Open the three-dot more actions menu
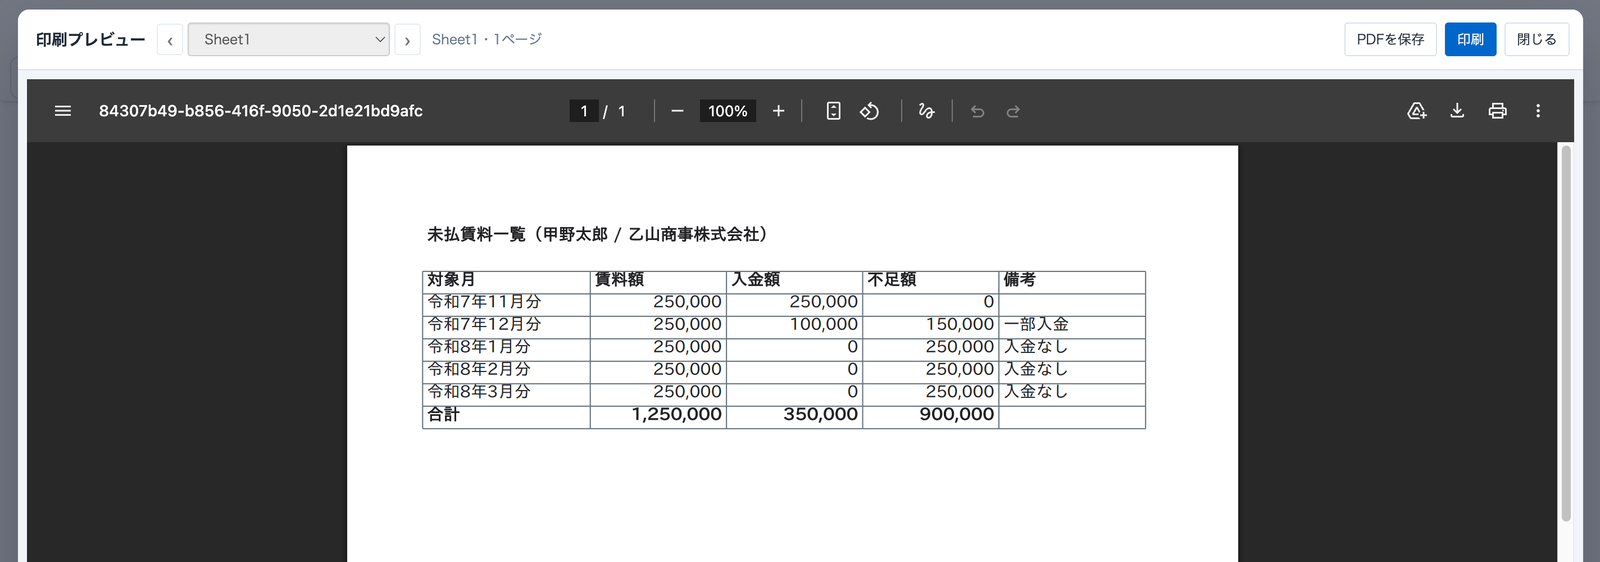 point(1538,111)
